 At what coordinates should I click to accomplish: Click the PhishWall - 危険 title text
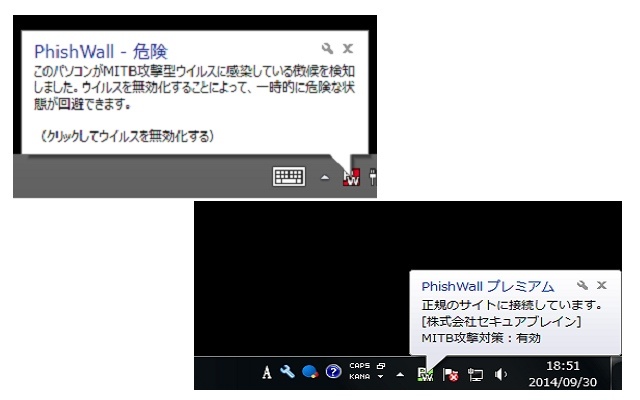101,52
